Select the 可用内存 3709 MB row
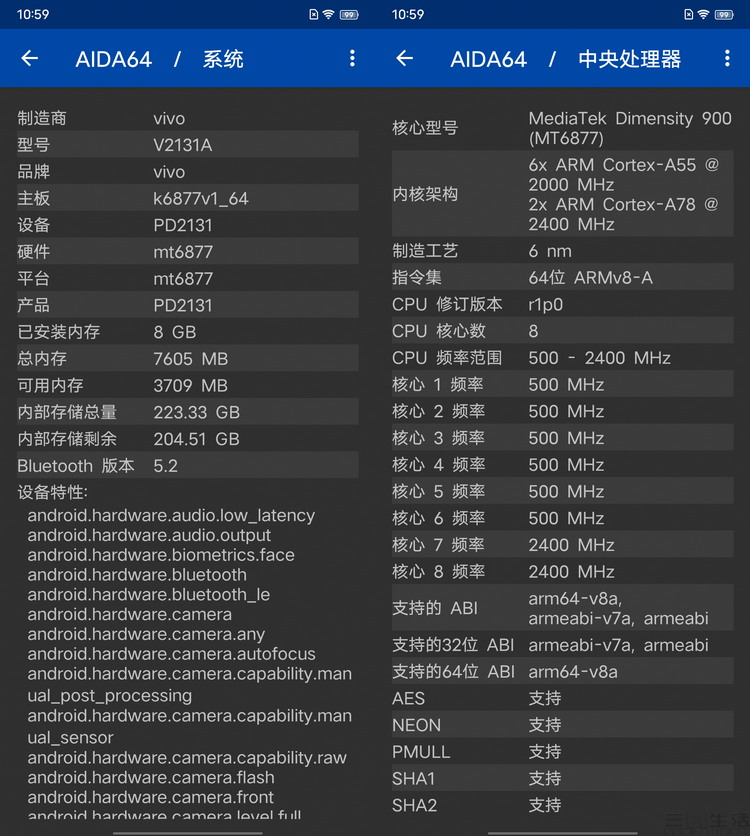750x836 pixels. tap(188, 384)
